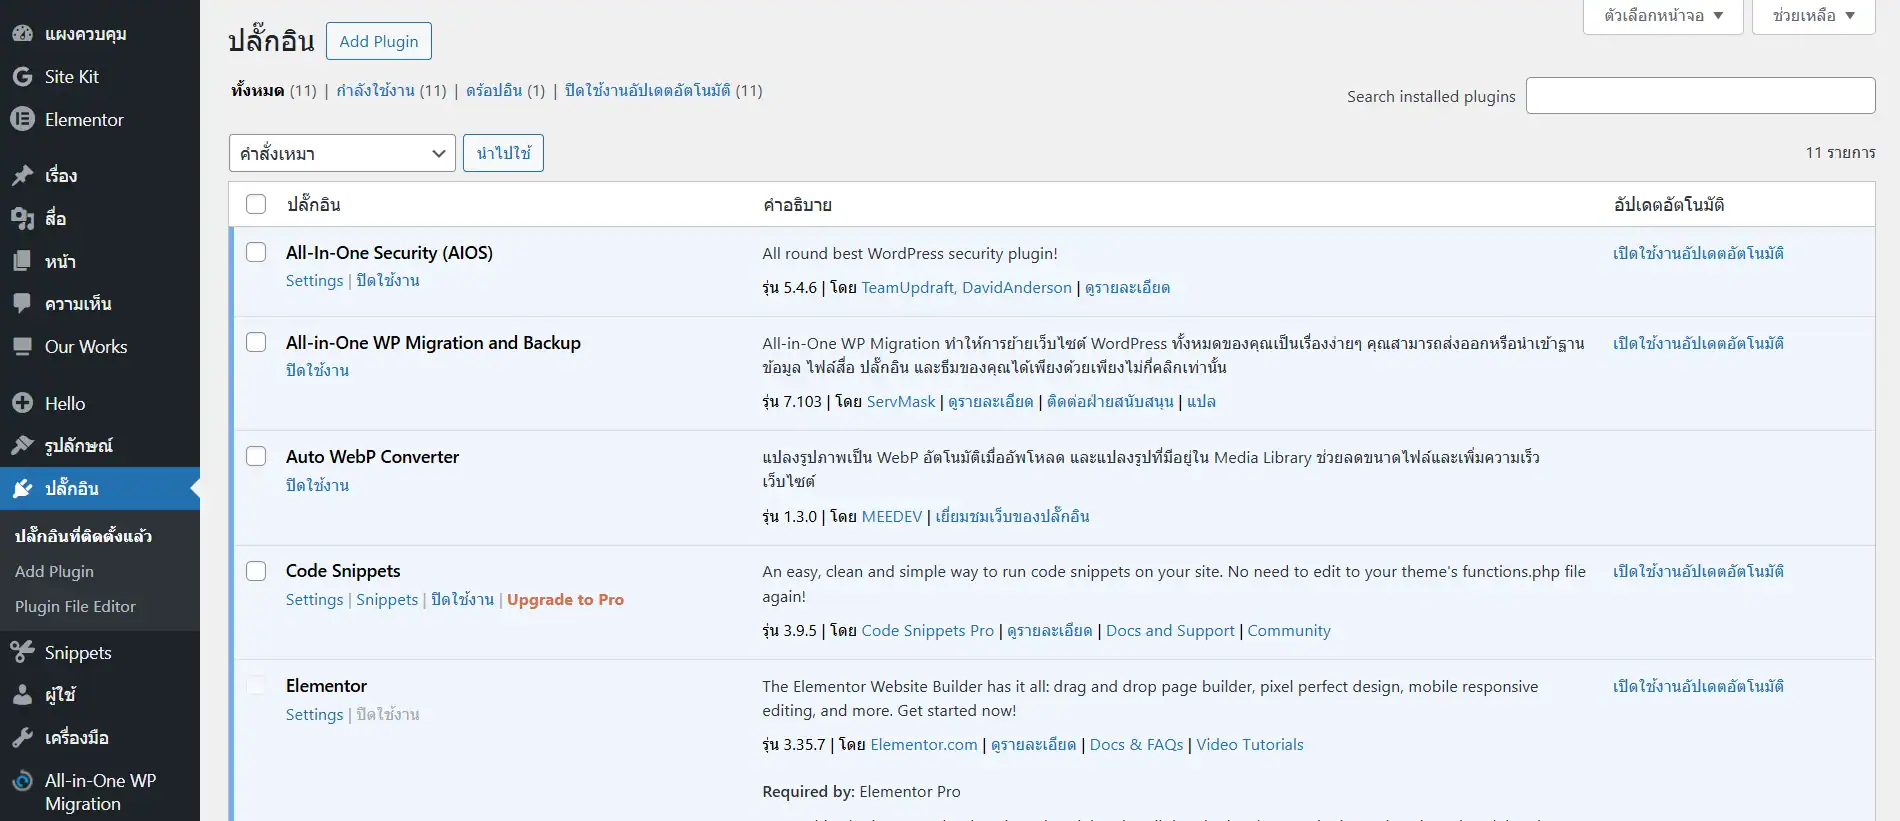Deactivate the Code Snippets plugin
This screenshot has height=821, width=1900.
(x=462, y=600)
